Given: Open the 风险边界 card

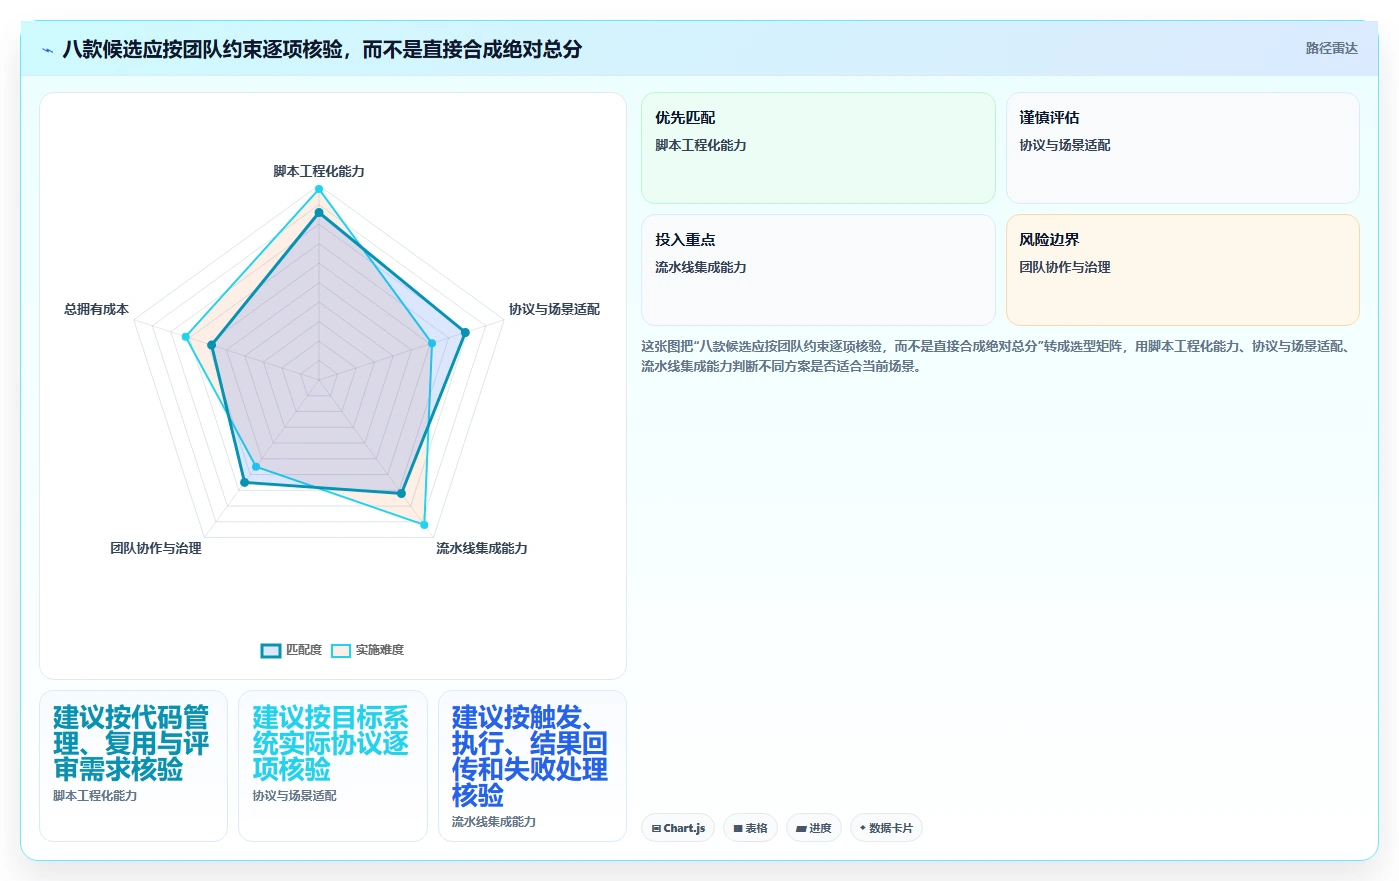Looking at the screenshot, I should point(1182,270).
